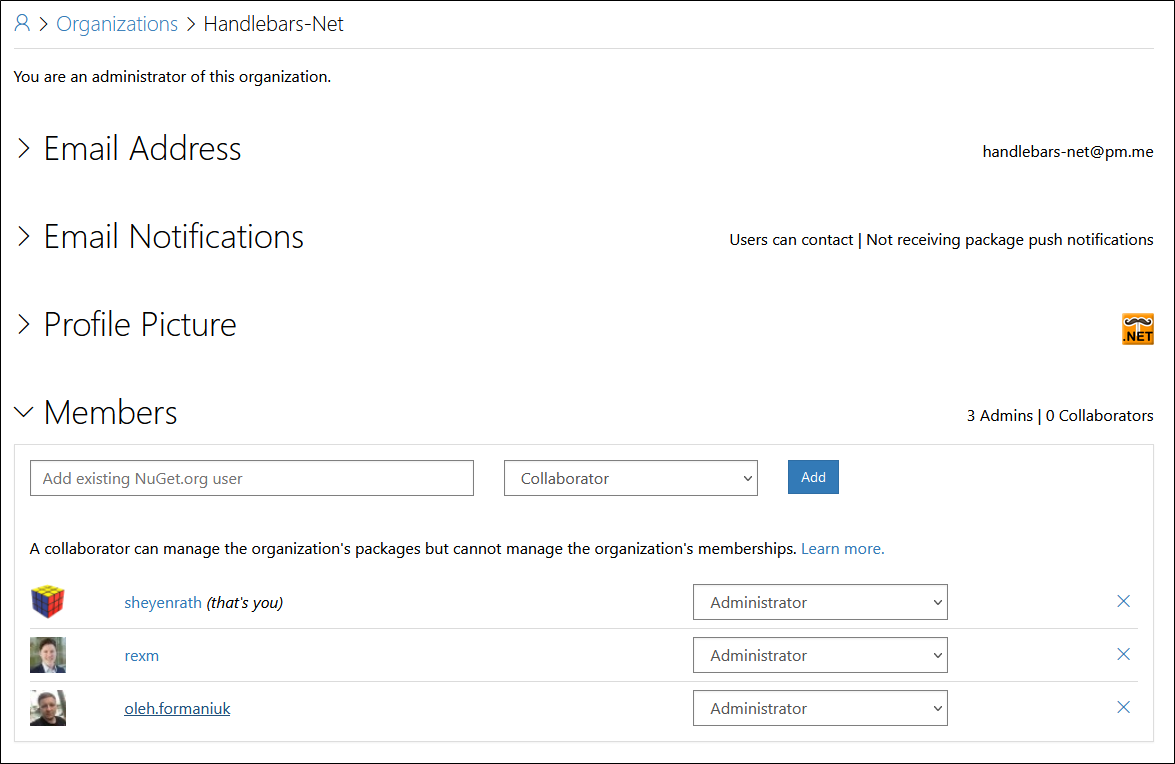Screen dimensions: 1175x764
Task: Change rexm's role via its dropdown
Action: (820, 655)
